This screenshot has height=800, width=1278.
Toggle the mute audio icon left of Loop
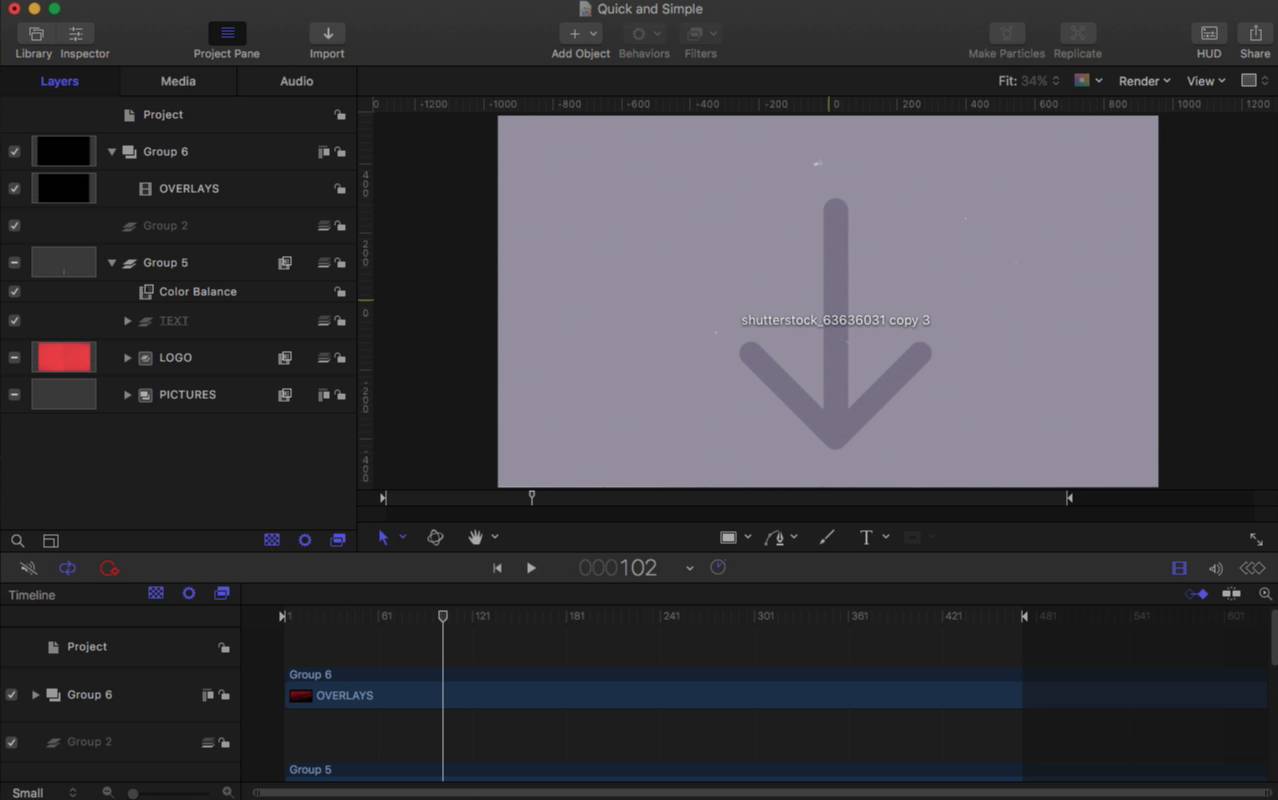tap(28, 568)
